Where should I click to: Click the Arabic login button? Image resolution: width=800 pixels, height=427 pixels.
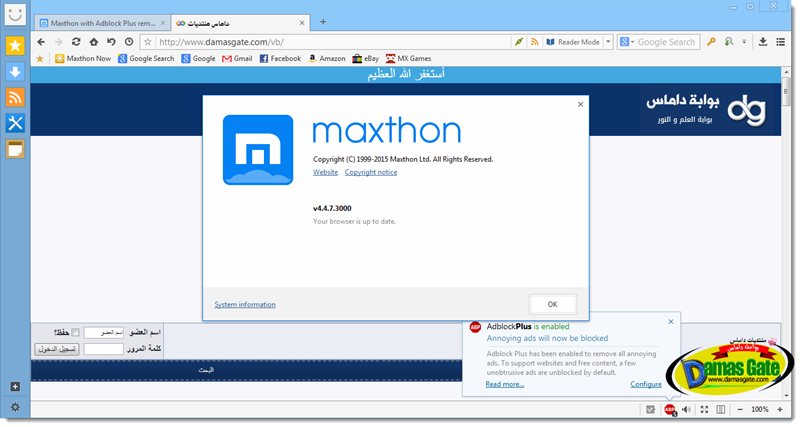pos(57,349)
